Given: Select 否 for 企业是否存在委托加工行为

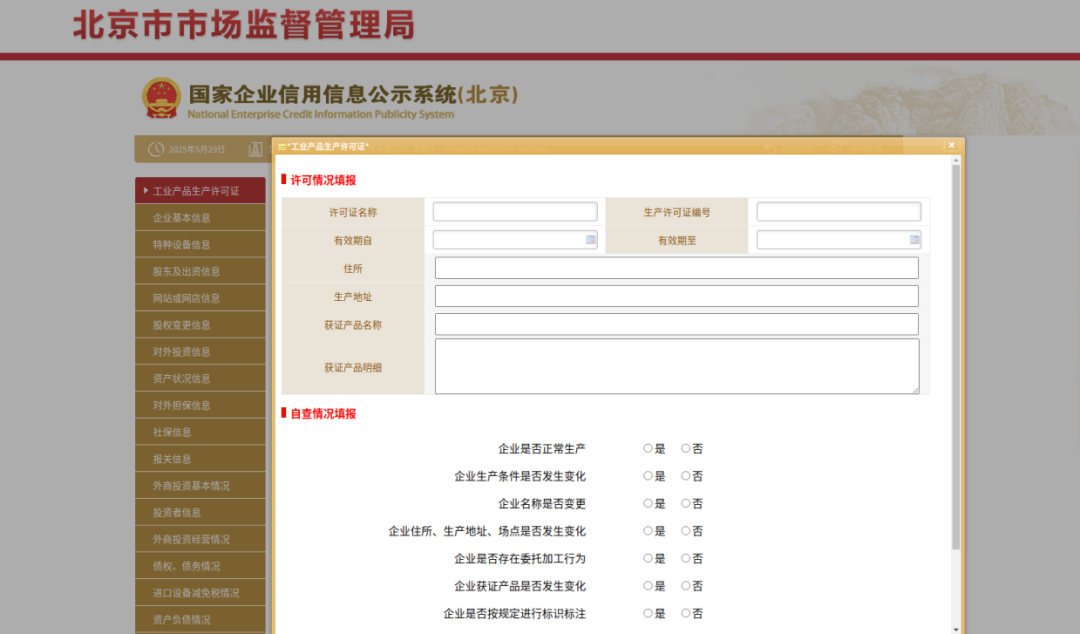Looking at the screenshot, I should (685, 559).
